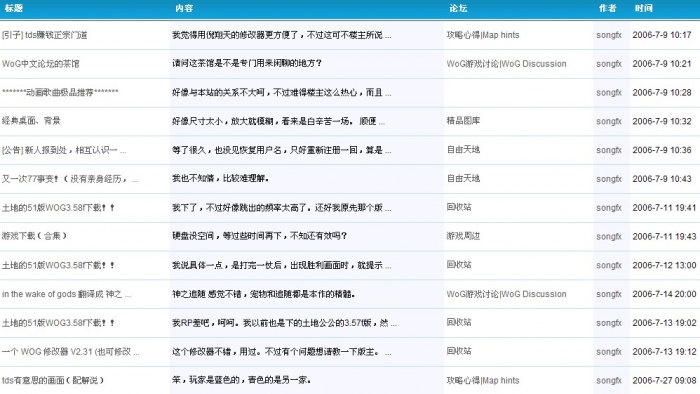
Task: Go to the 精品图库 forum
Action: [463, 120]
